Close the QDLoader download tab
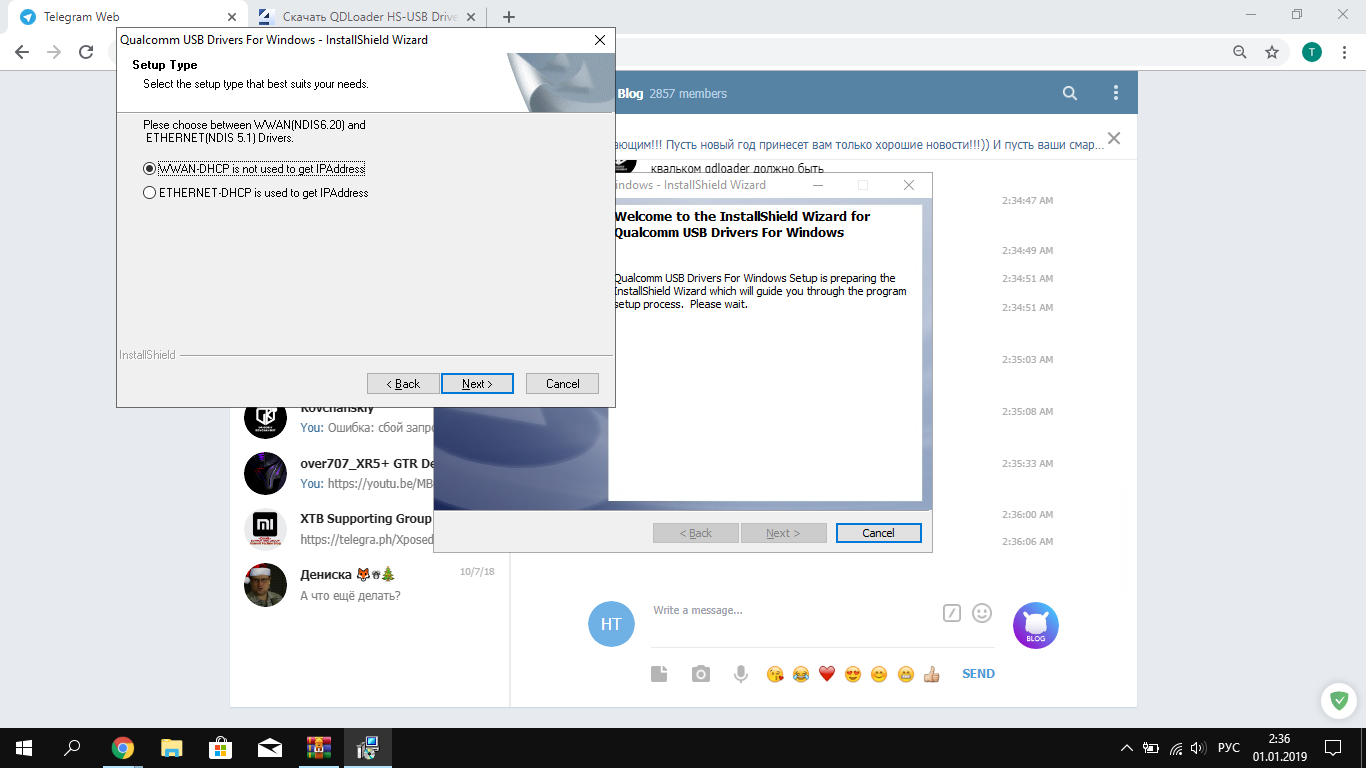 click(x=471, y=17)
